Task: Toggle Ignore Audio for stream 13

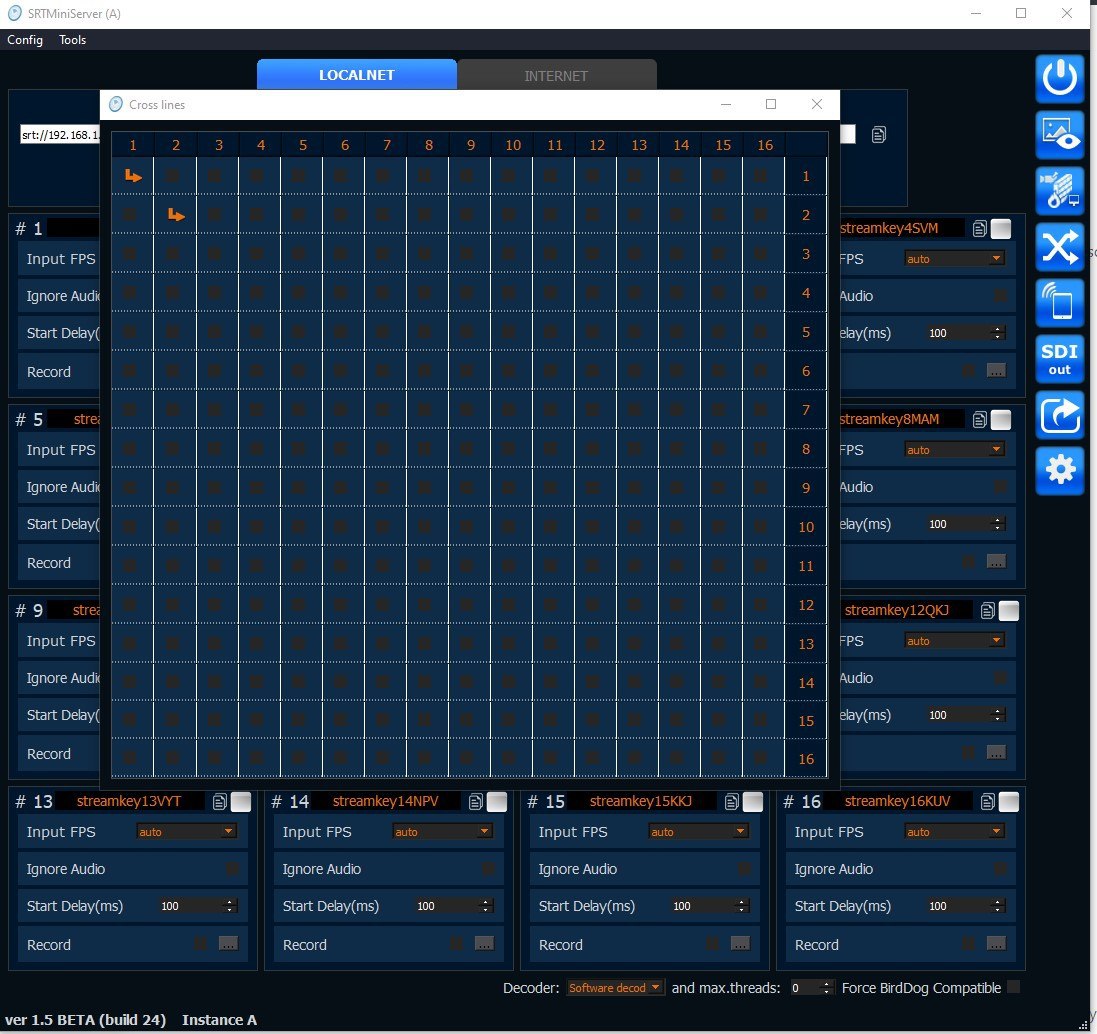Action: [232, 869]
